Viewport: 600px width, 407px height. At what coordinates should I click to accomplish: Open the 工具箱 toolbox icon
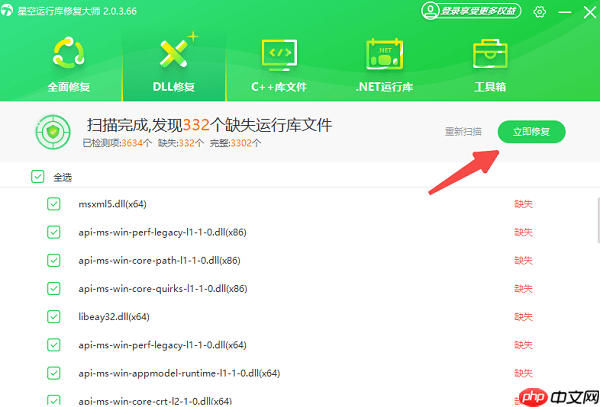point(490,54)
